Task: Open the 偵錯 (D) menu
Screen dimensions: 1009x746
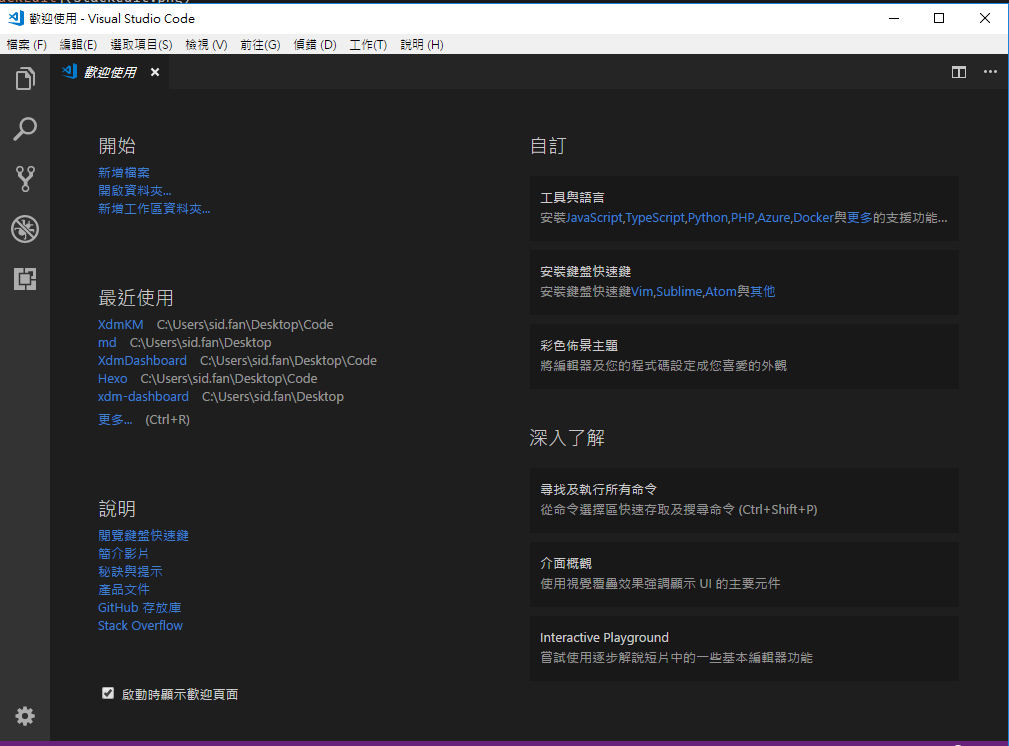Action: [x=315, y=45]
